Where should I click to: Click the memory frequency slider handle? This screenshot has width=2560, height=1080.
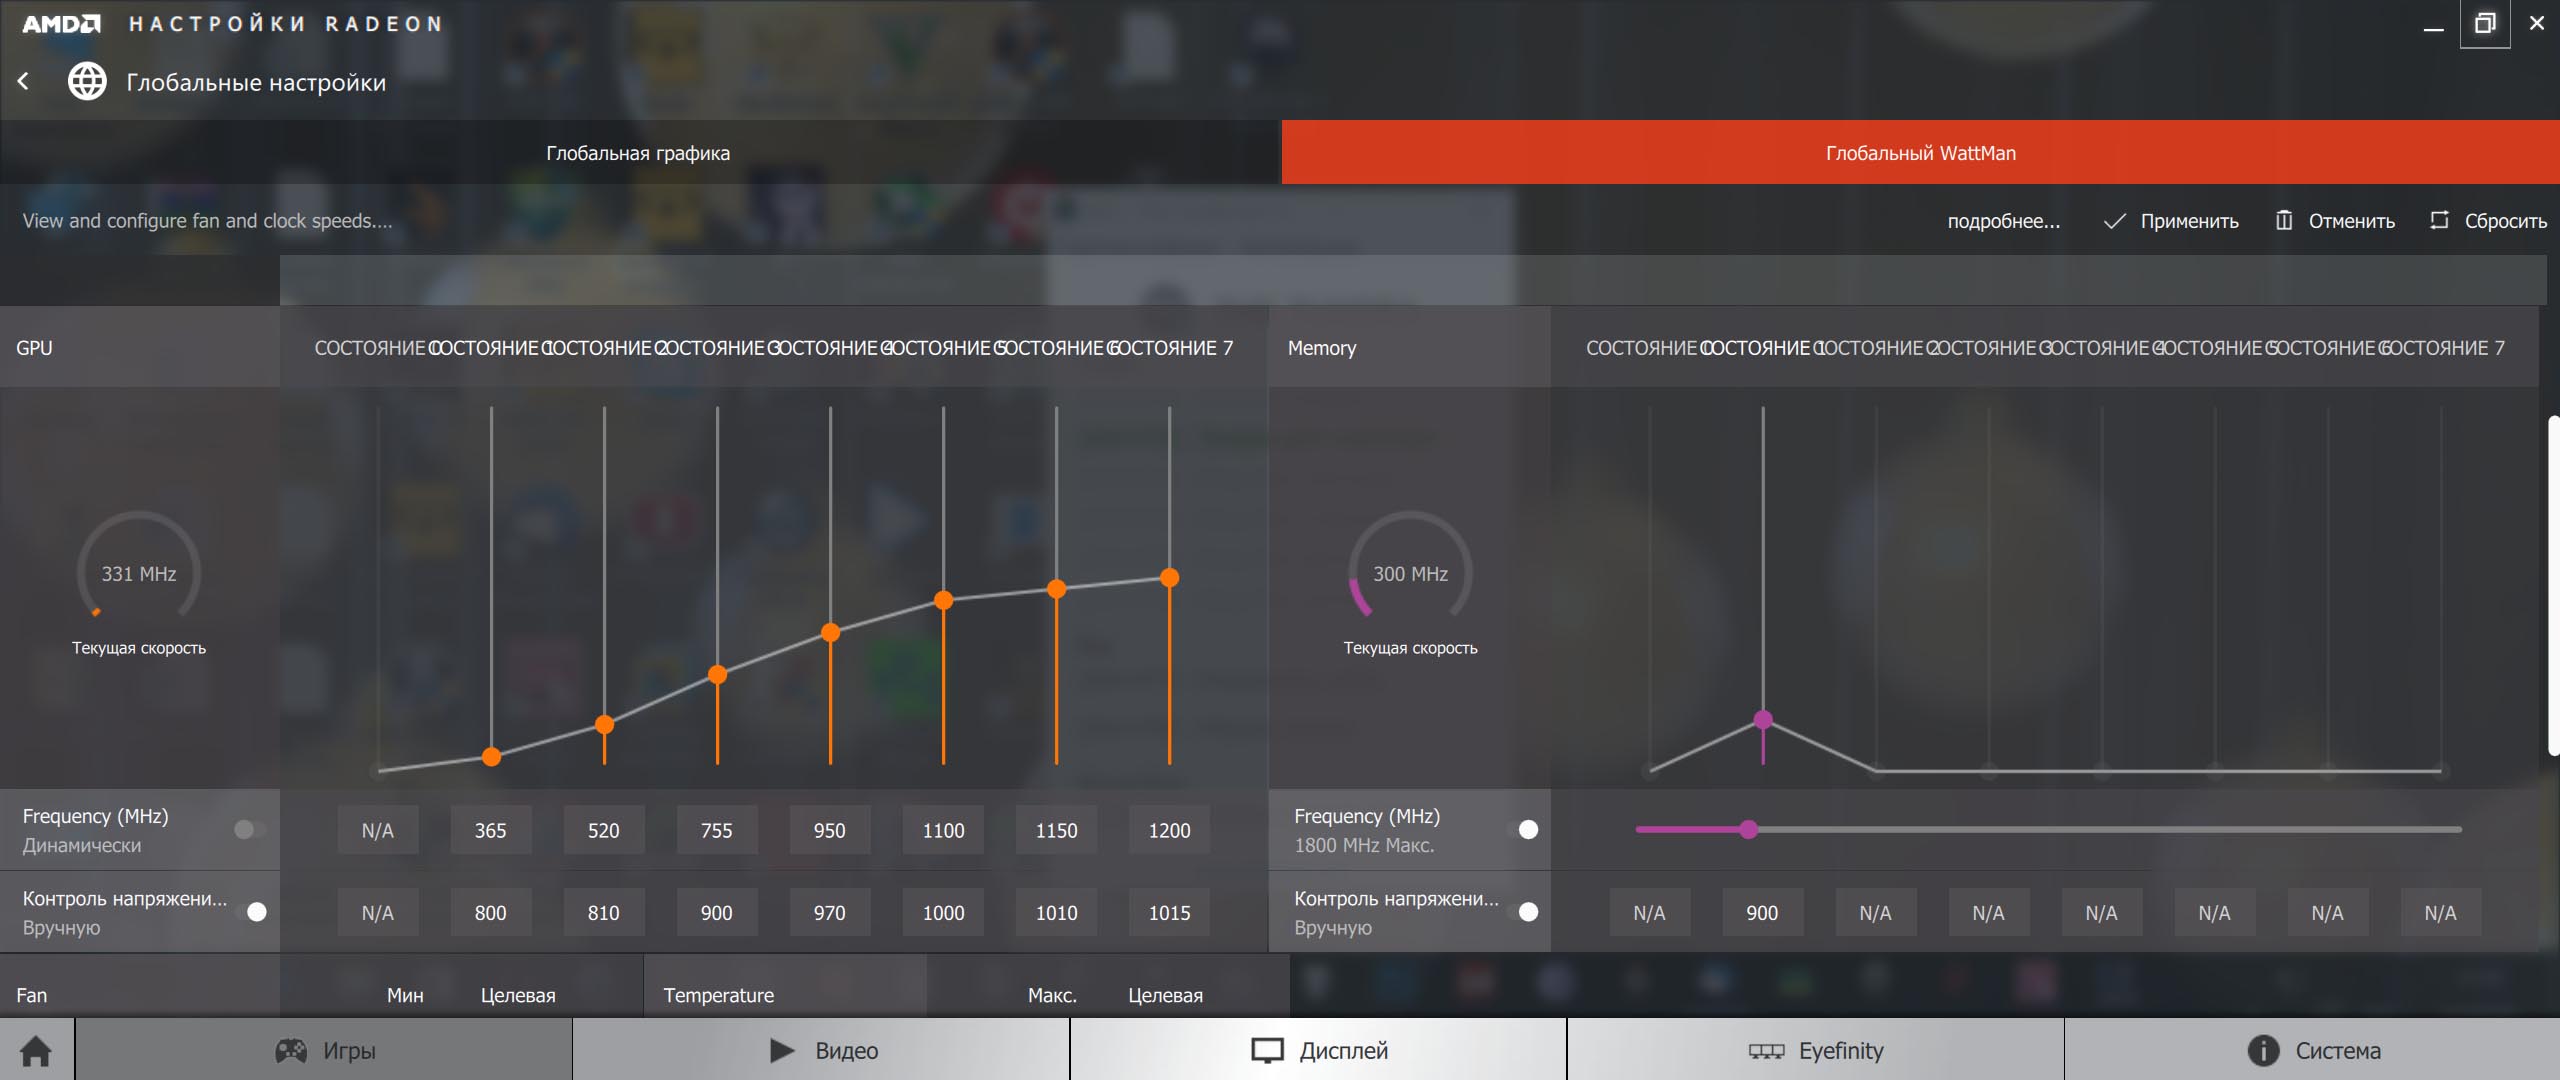coord(1748,830)
